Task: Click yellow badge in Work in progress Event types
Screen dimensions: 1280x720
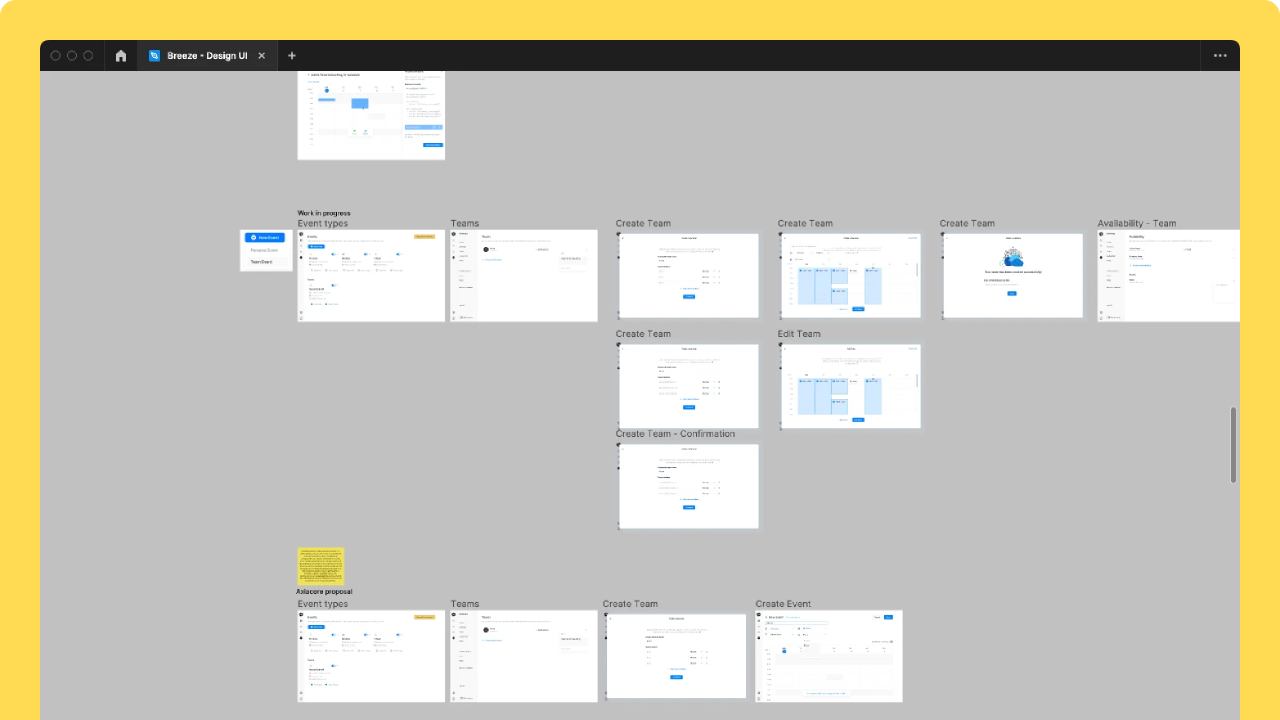Action: [424, 237]
